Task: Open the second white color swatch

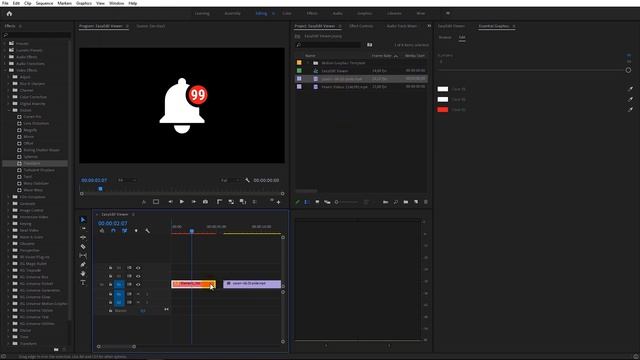Action: (442, 99)
